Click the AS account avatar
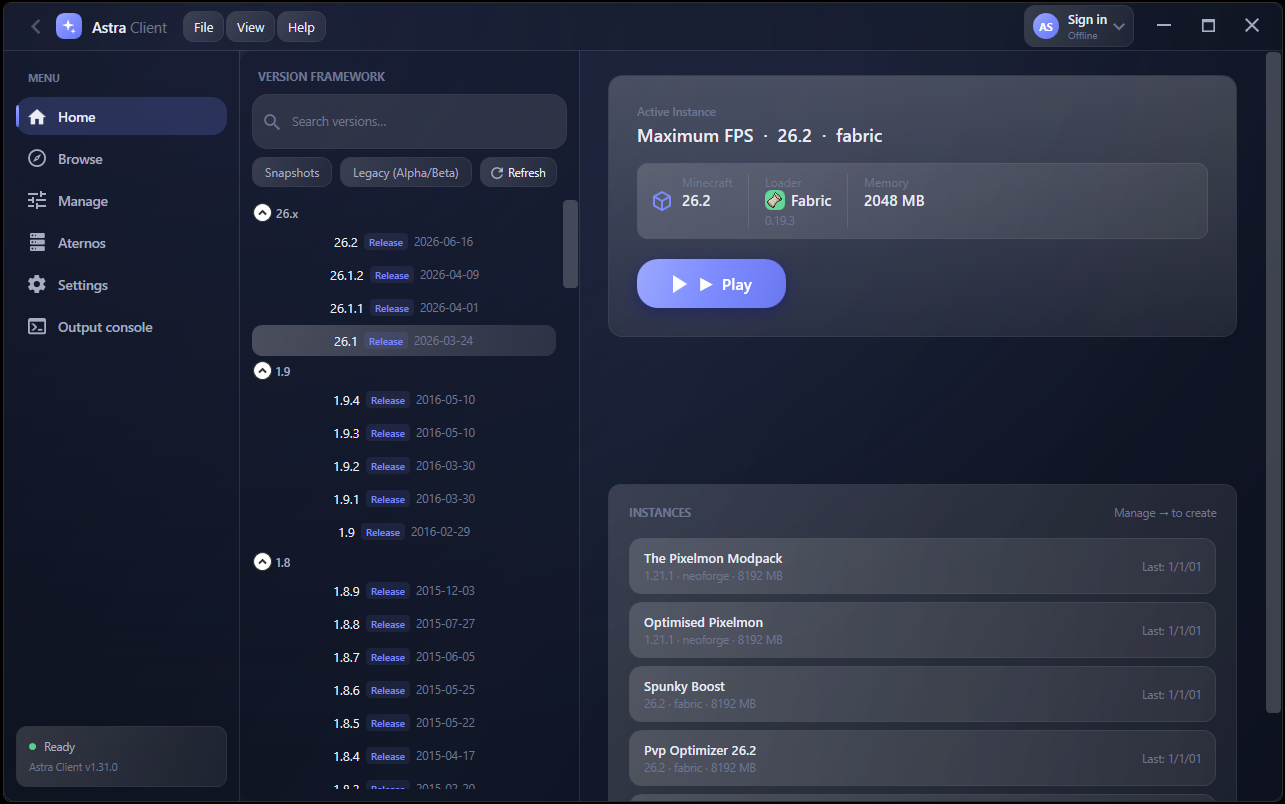Image resolution: width=1285 pixels, height=804 pixels. click(1046, 27)
